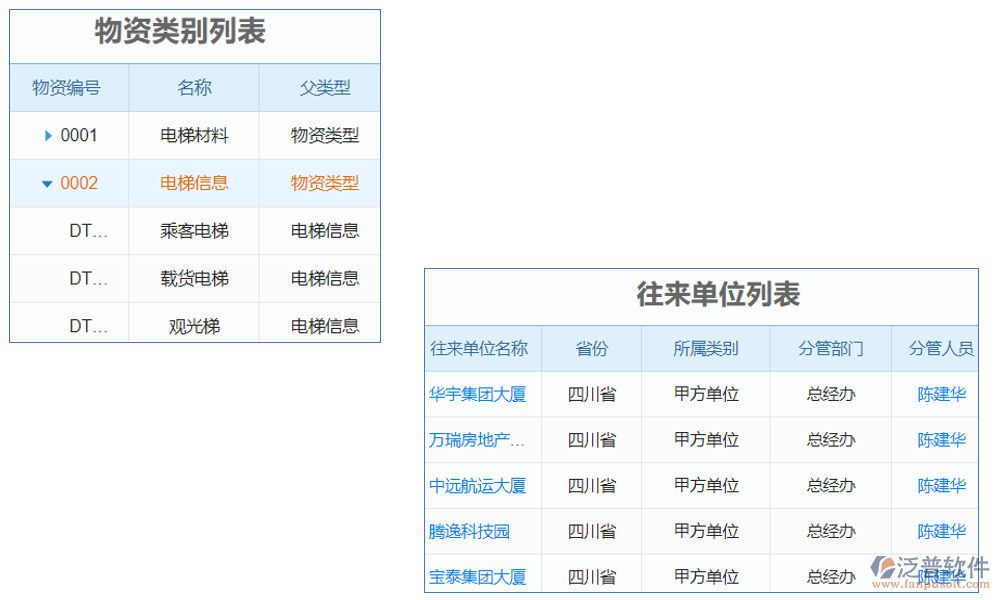Viewport: 1000px width, 600px height.
Task: Click the expand triangle beside 0001
Action: pyautogui.click(x=47, y=135)
